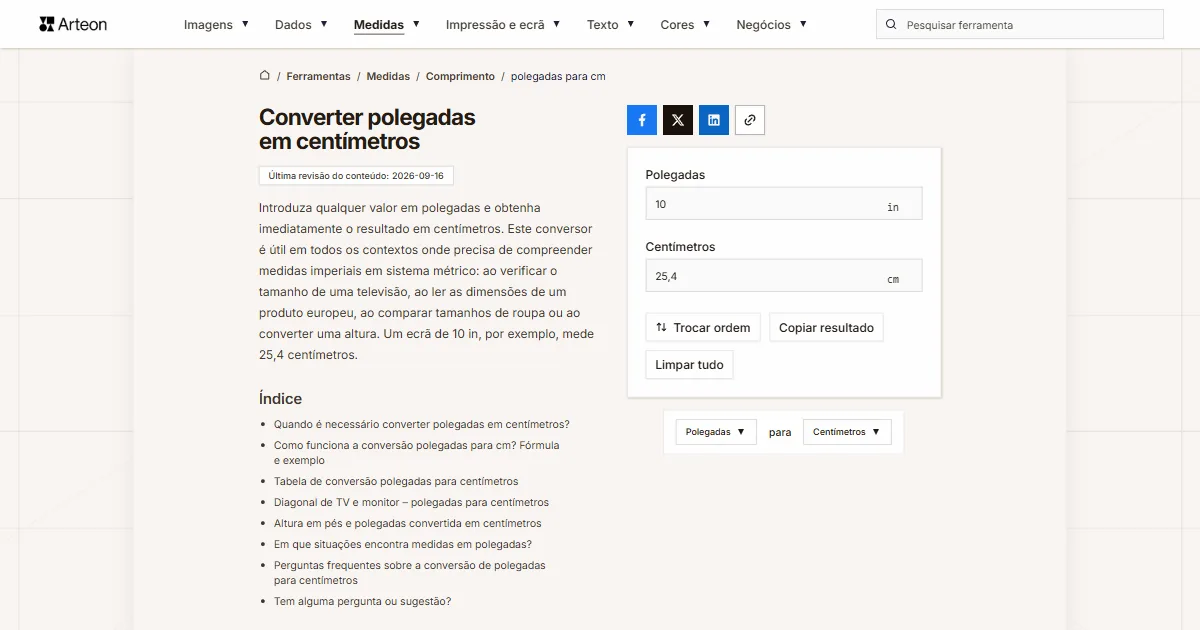Open 'Altura em pés e polegadas' link
The image size is (1200, 630).
[x=408, y=523]
